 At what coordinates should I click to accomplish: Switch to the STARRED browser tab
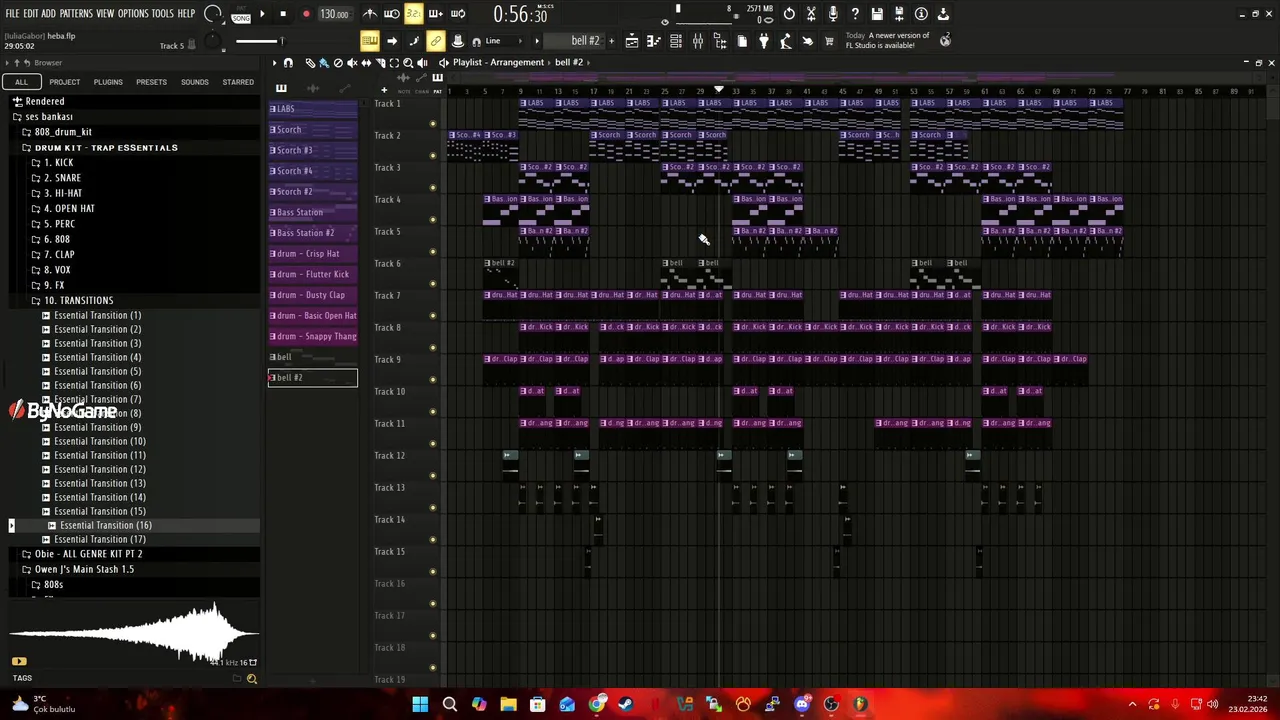click(x=238, y=82)
